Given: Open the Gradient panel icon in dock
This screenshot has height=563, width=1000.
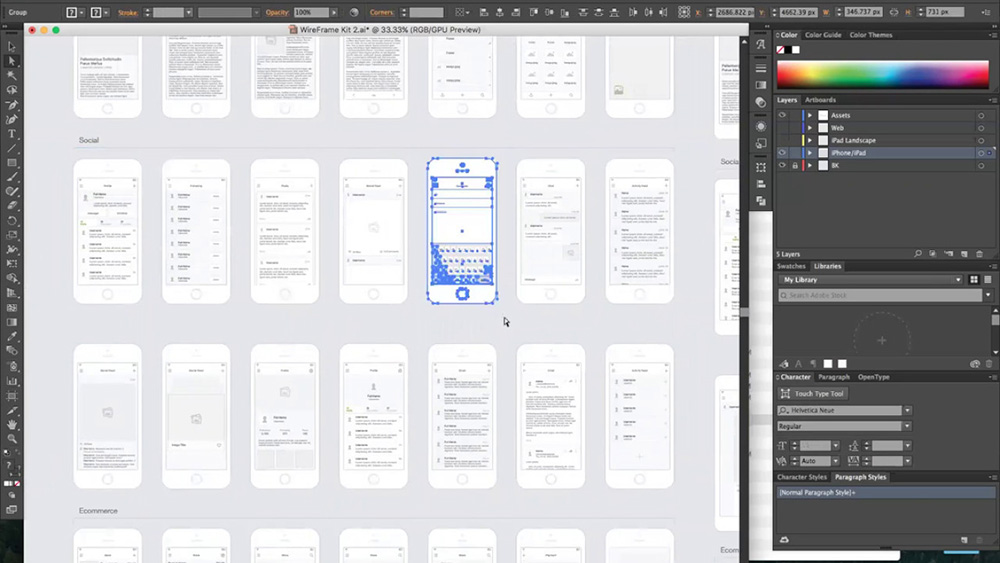Looking at the screenshot, I should [x=761, y=85].
